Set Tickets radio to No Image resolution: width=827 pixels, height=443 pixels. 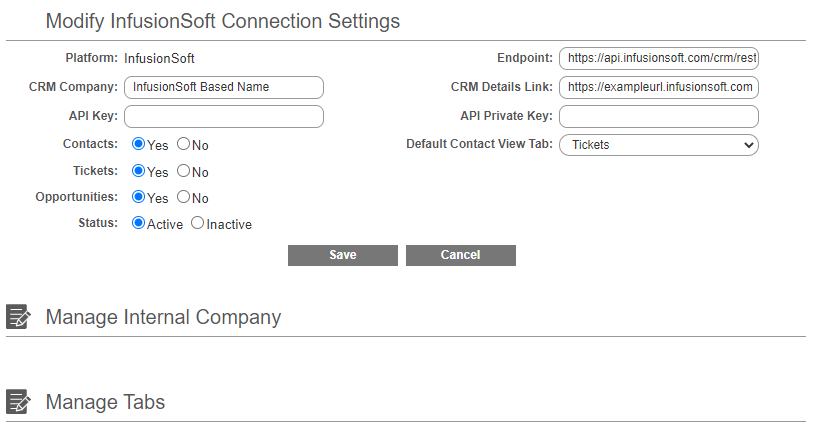(x=184, y=171)
